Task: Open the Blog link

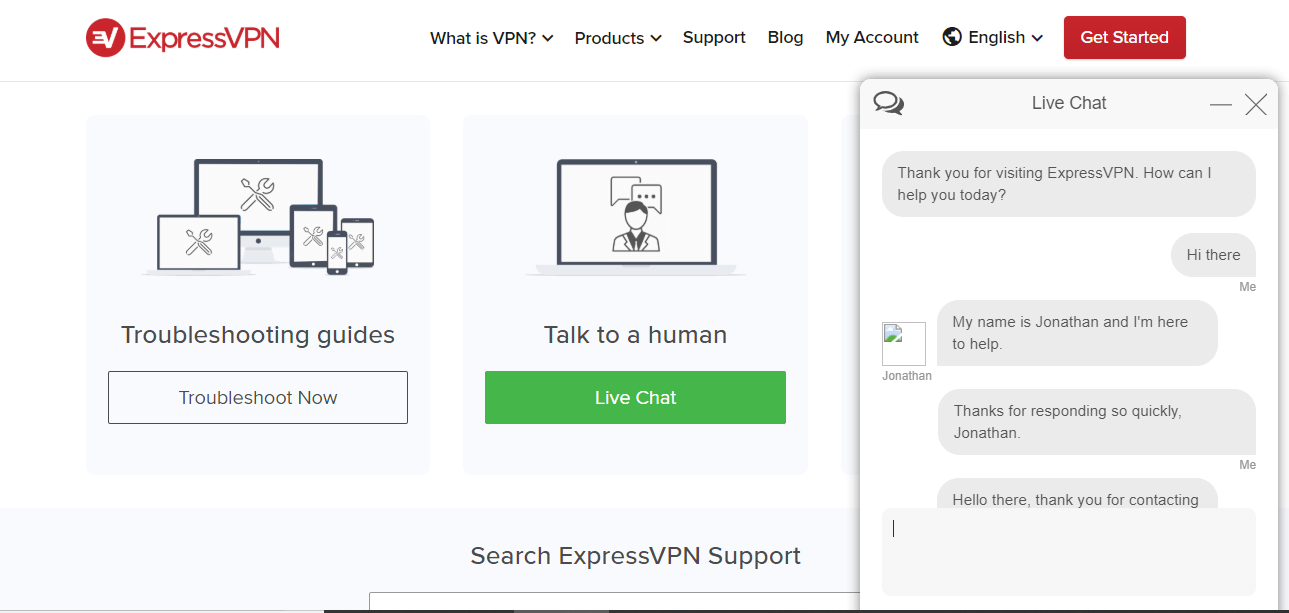Action: click(x=785, y=37)
